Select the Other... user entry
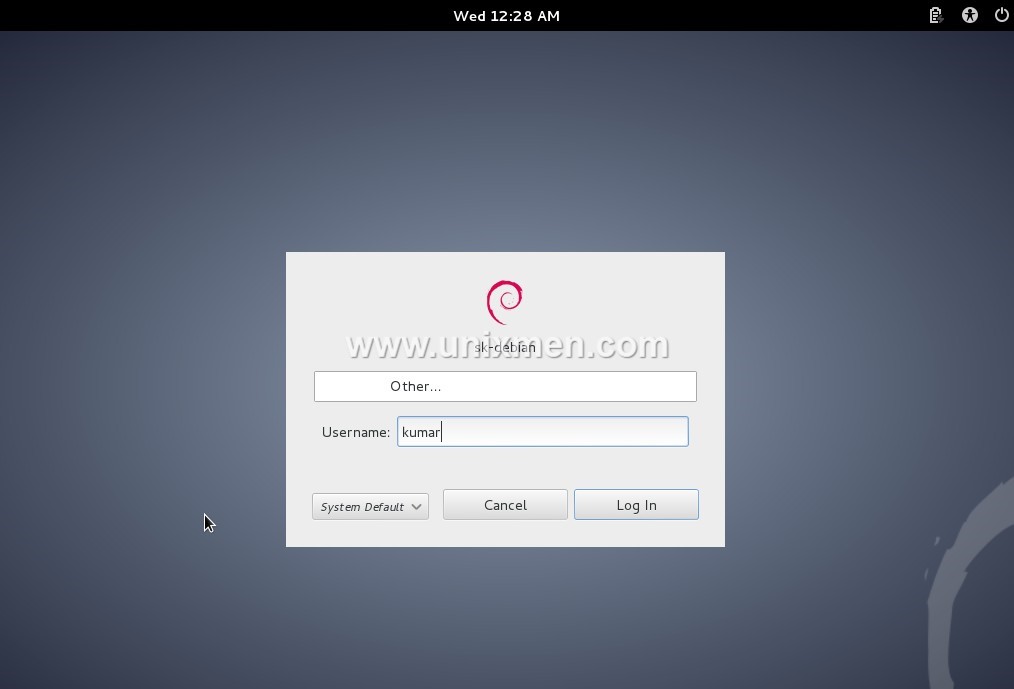Viewport: 1014px width, 689px height. [x=505, y=386]
